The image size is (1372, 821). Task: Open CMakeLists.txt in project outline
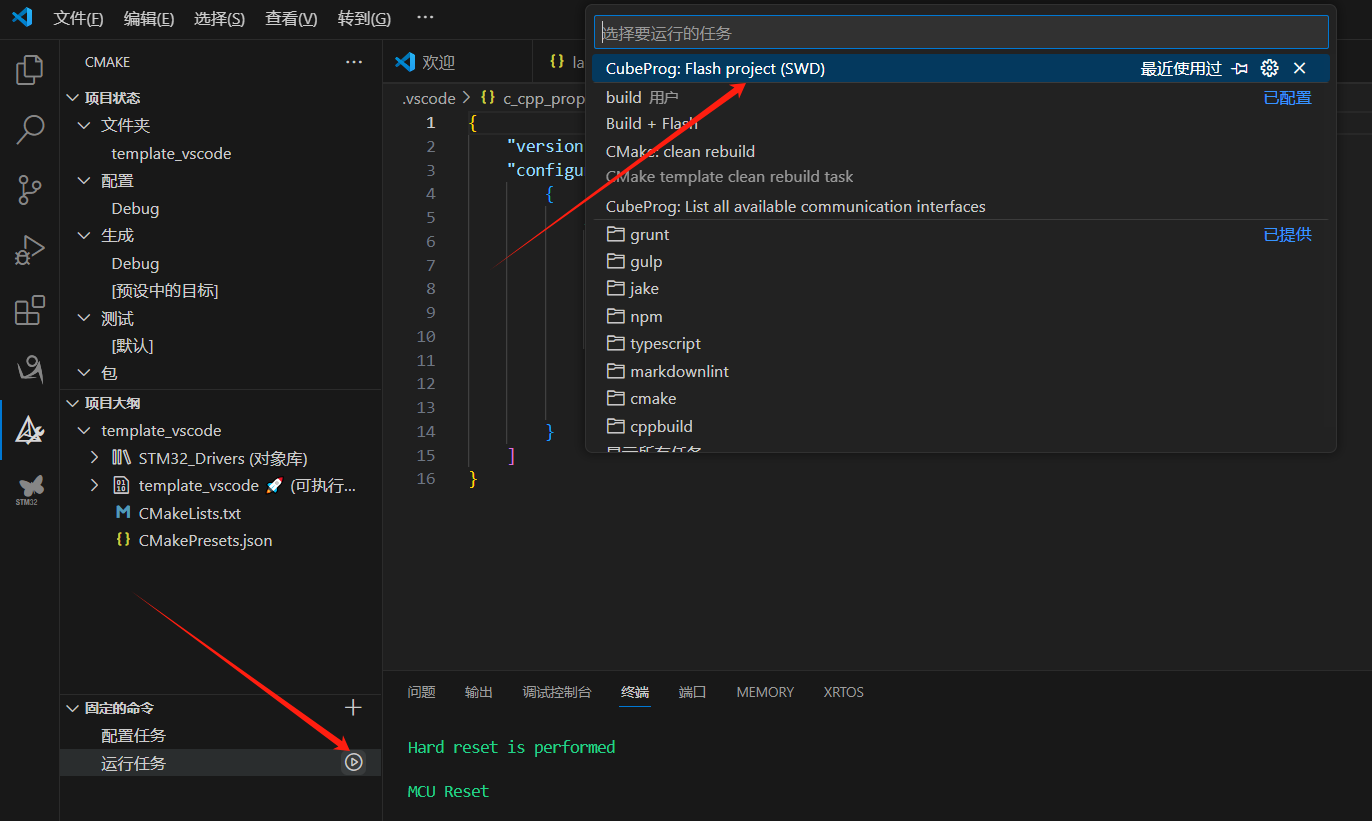pos(190,513)
